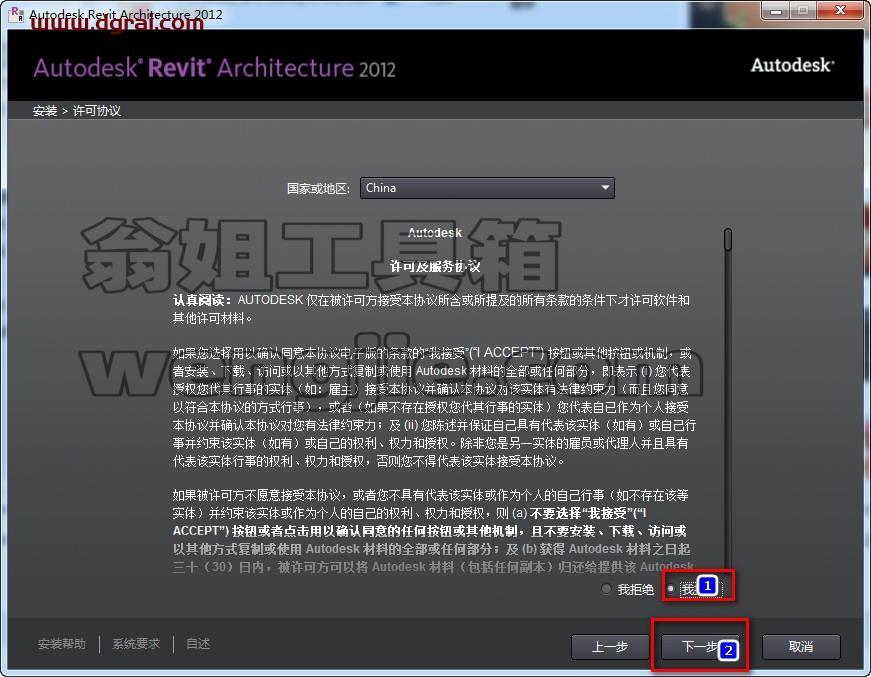
Task: Click the Revit icon in title bar
Action: pyautogui.click(x=16, y=13)
